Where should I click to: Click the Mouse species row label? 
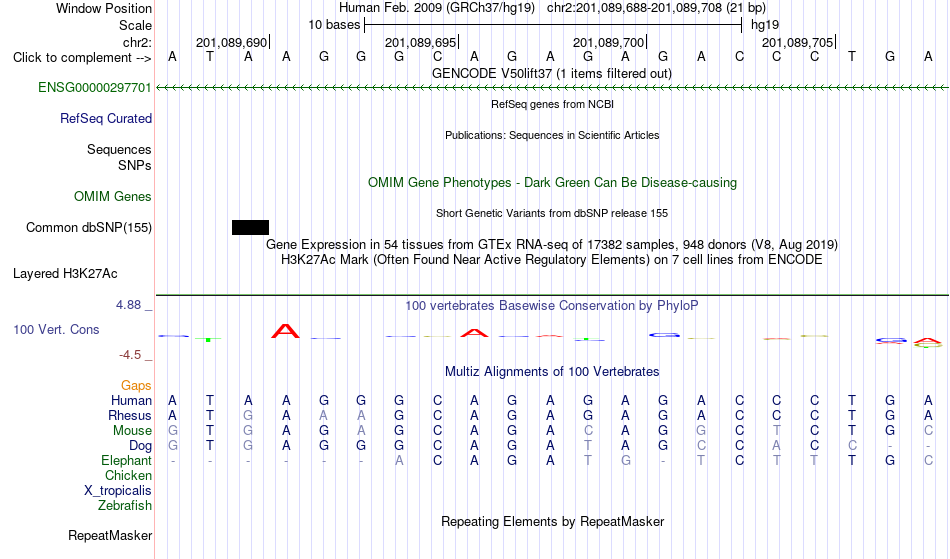[132, 431]
